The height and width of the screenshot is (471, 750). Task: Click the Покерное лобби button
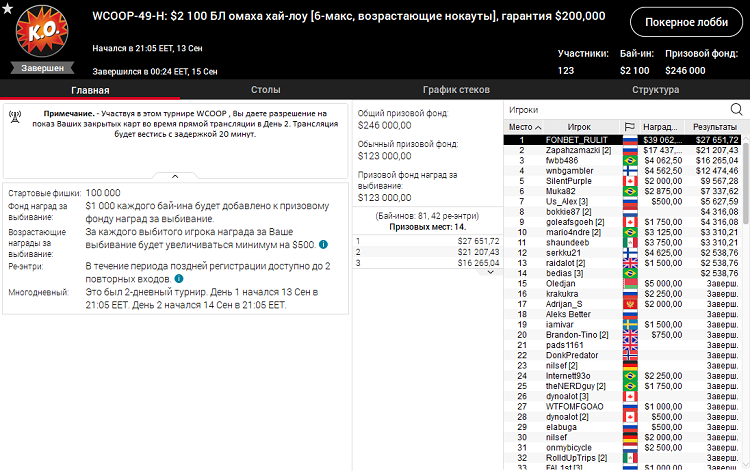[x=687, y=23]
